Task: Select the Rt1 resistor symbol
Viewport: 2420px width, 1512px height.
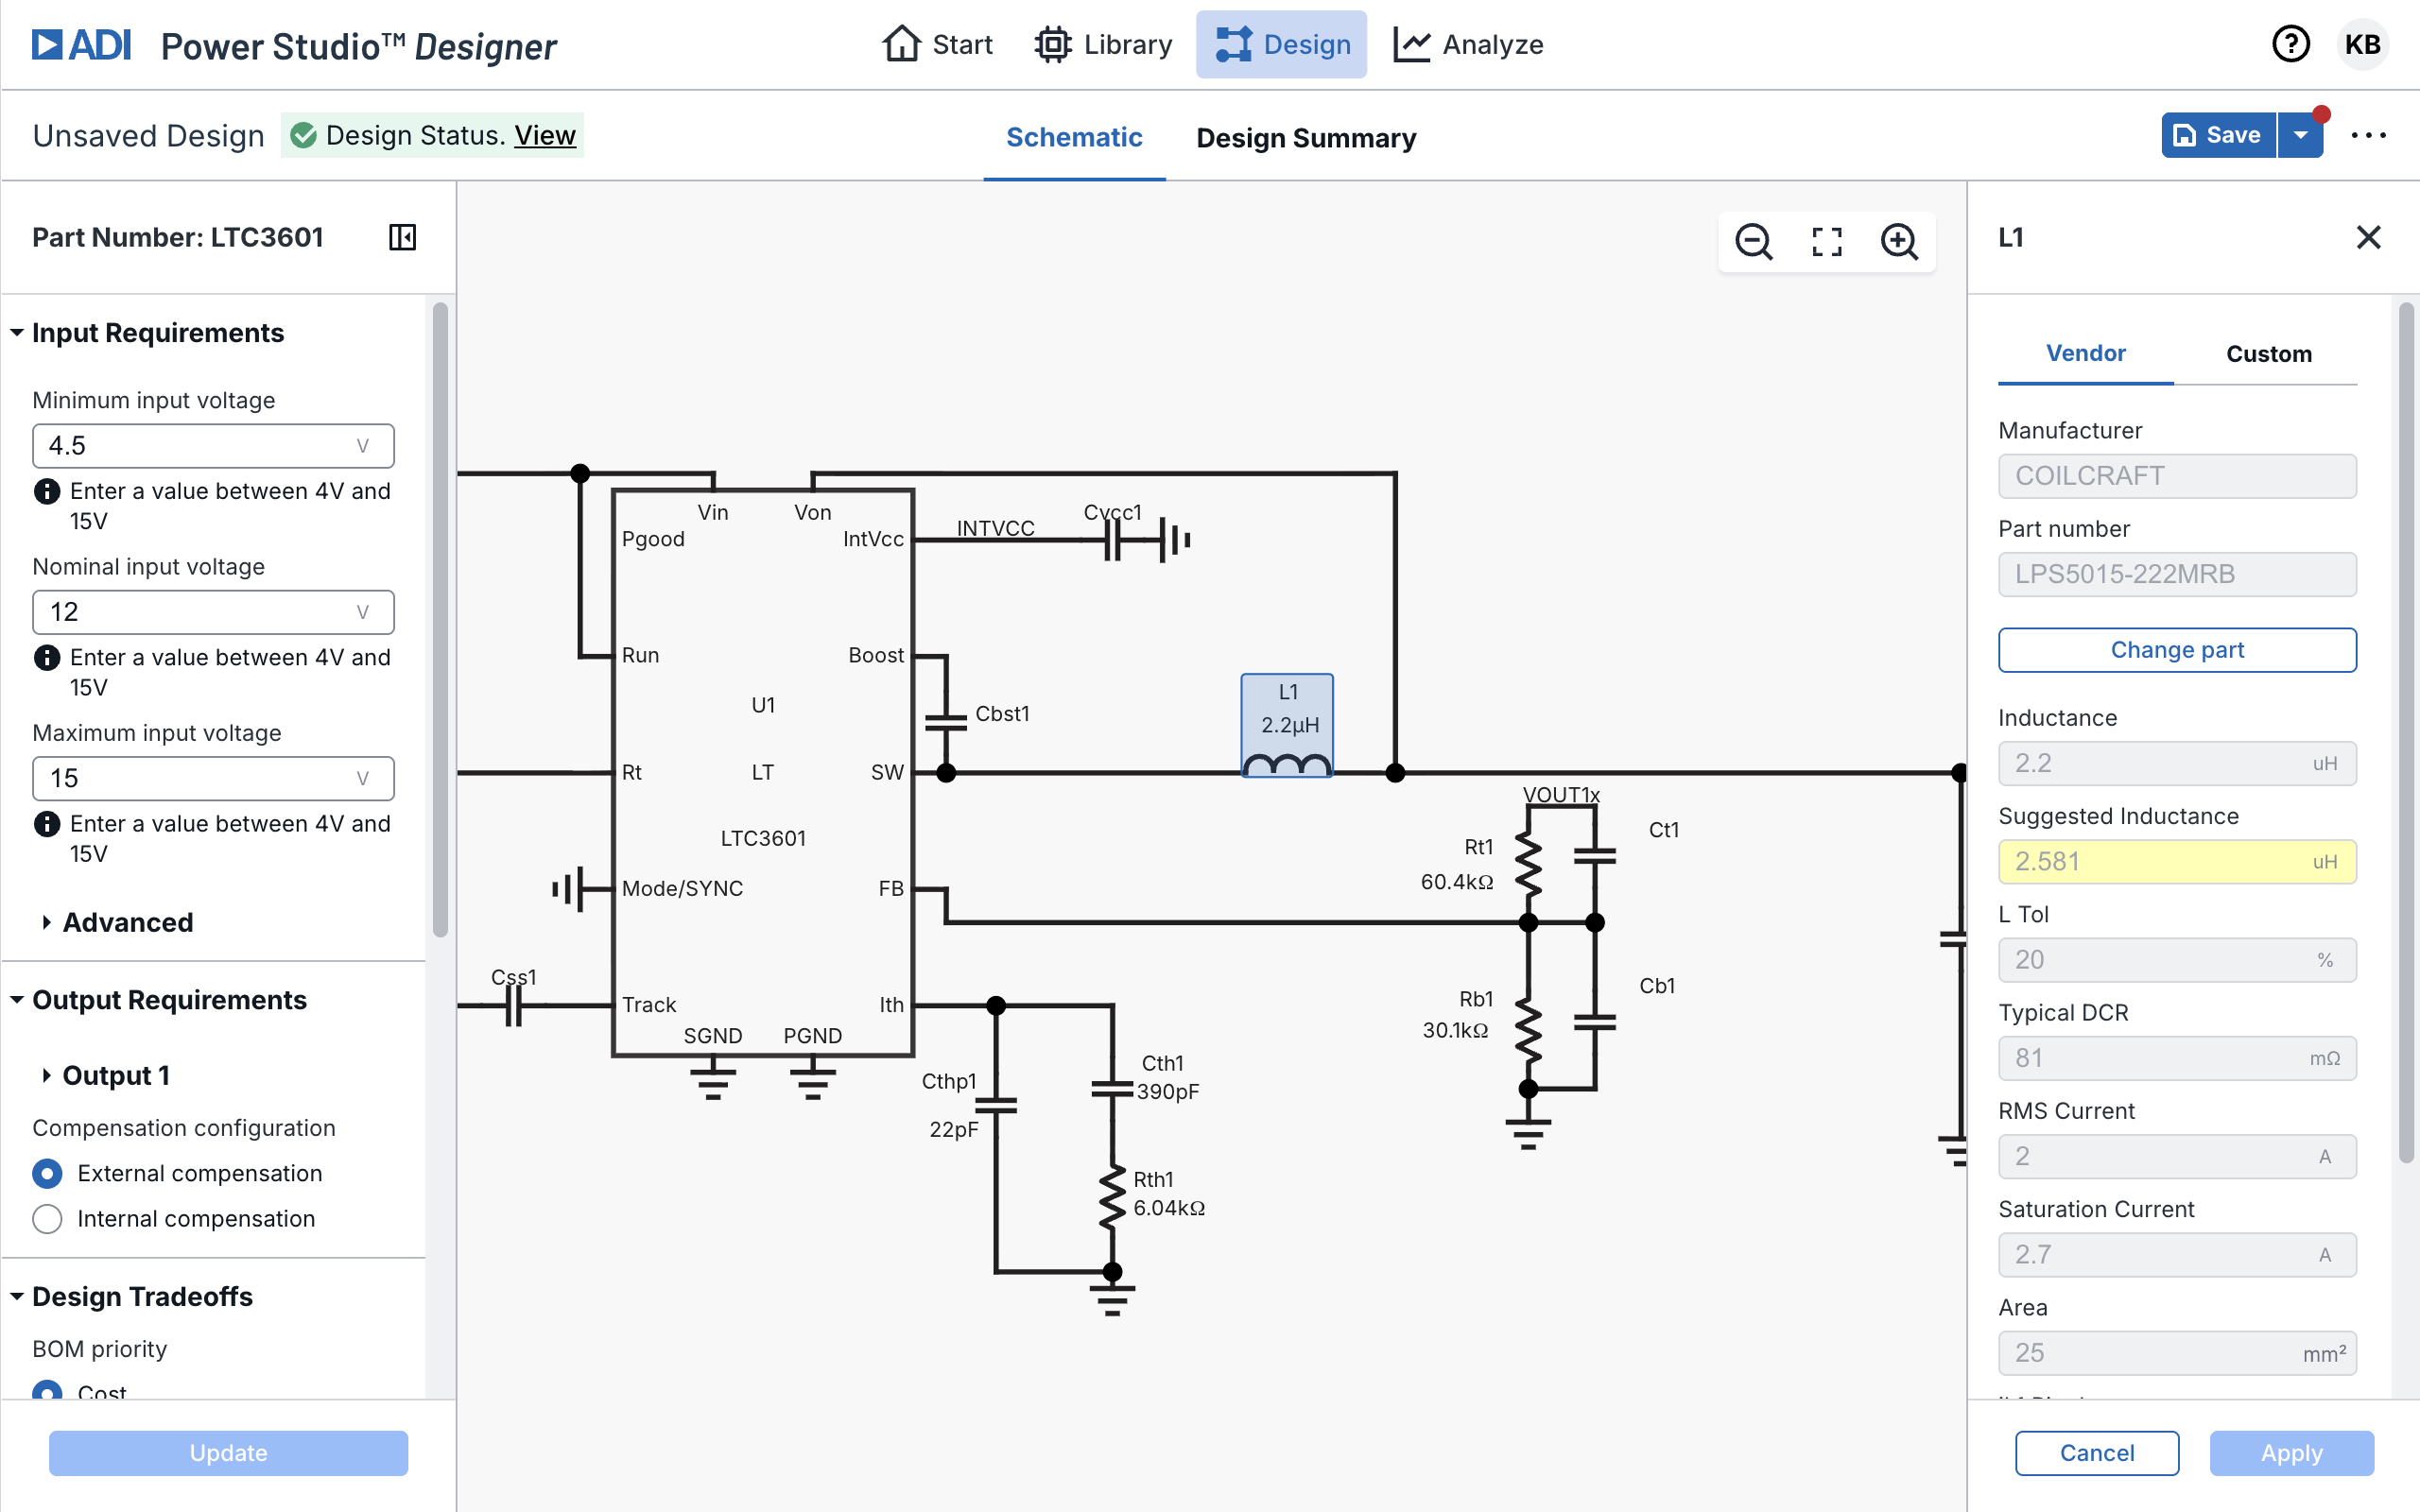Action: [x=1528, y=864]
